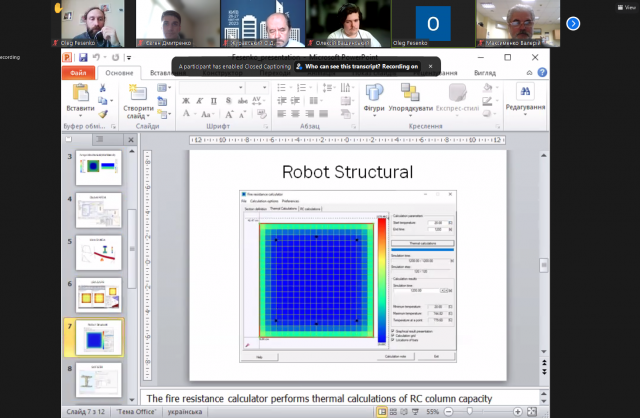Viewport: 640px width, 418px height.
Task: Click the Cut scissors icon
Action: [x=102, y=88]
